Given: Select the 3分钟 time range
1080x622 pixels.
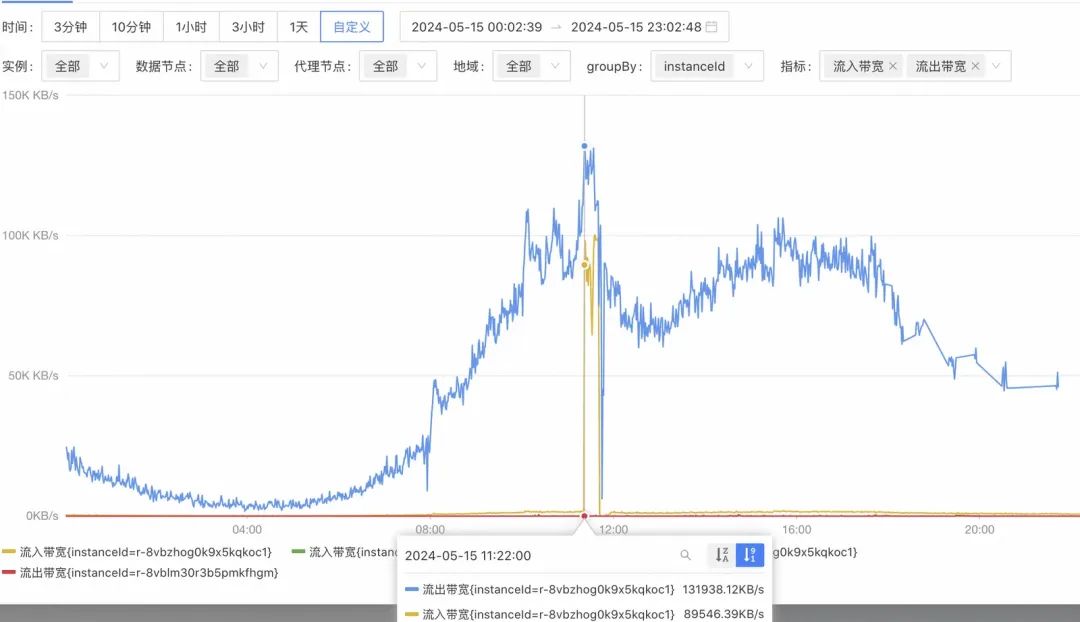Looking at the screenshot, I should (x=71, y=27).
